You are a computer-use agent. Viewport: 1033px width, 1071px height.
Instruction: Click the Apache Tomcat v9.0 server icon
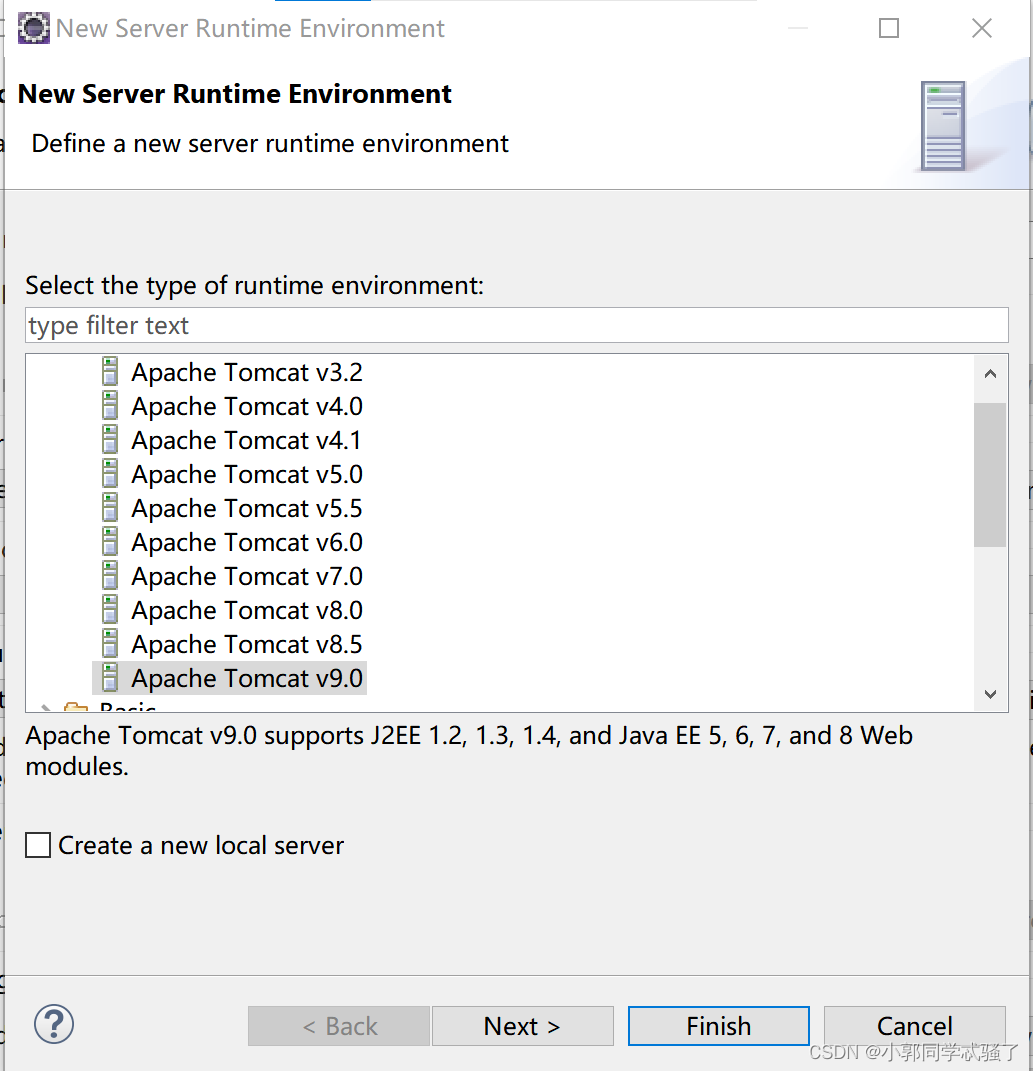(x=110, y=678)
